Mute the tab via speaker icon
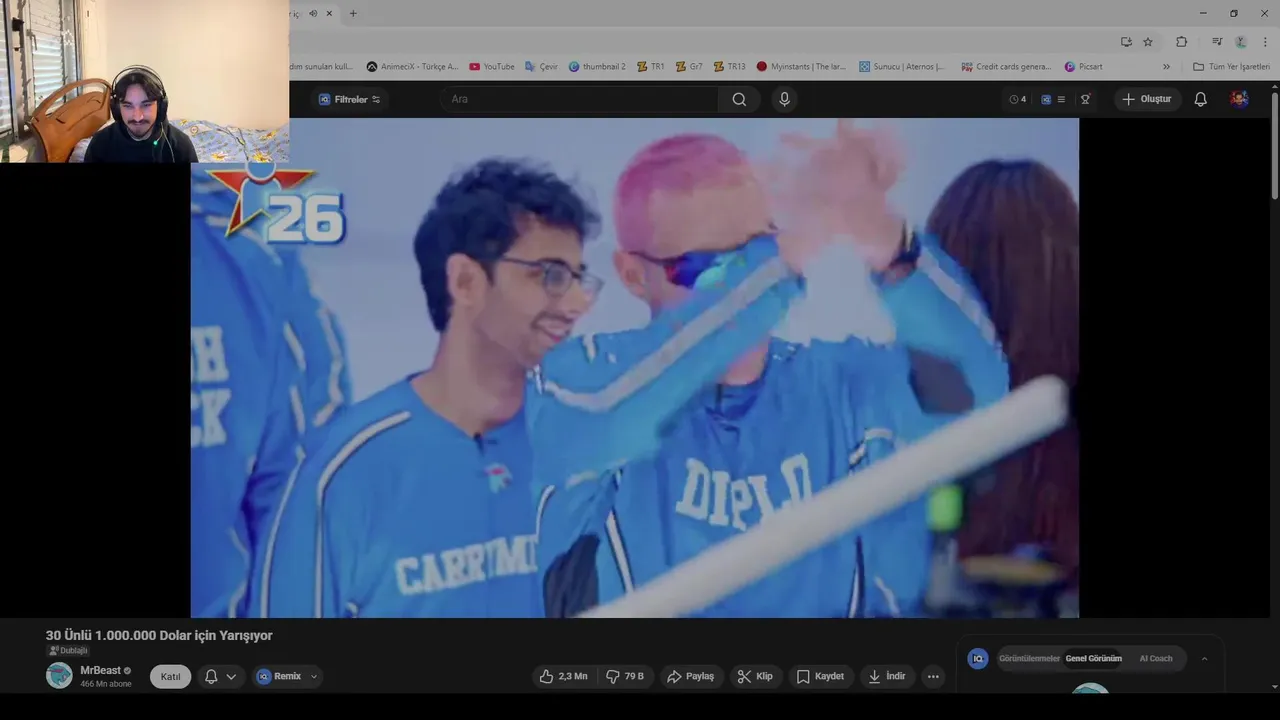The image size is (1280, 720). [313, 13]
